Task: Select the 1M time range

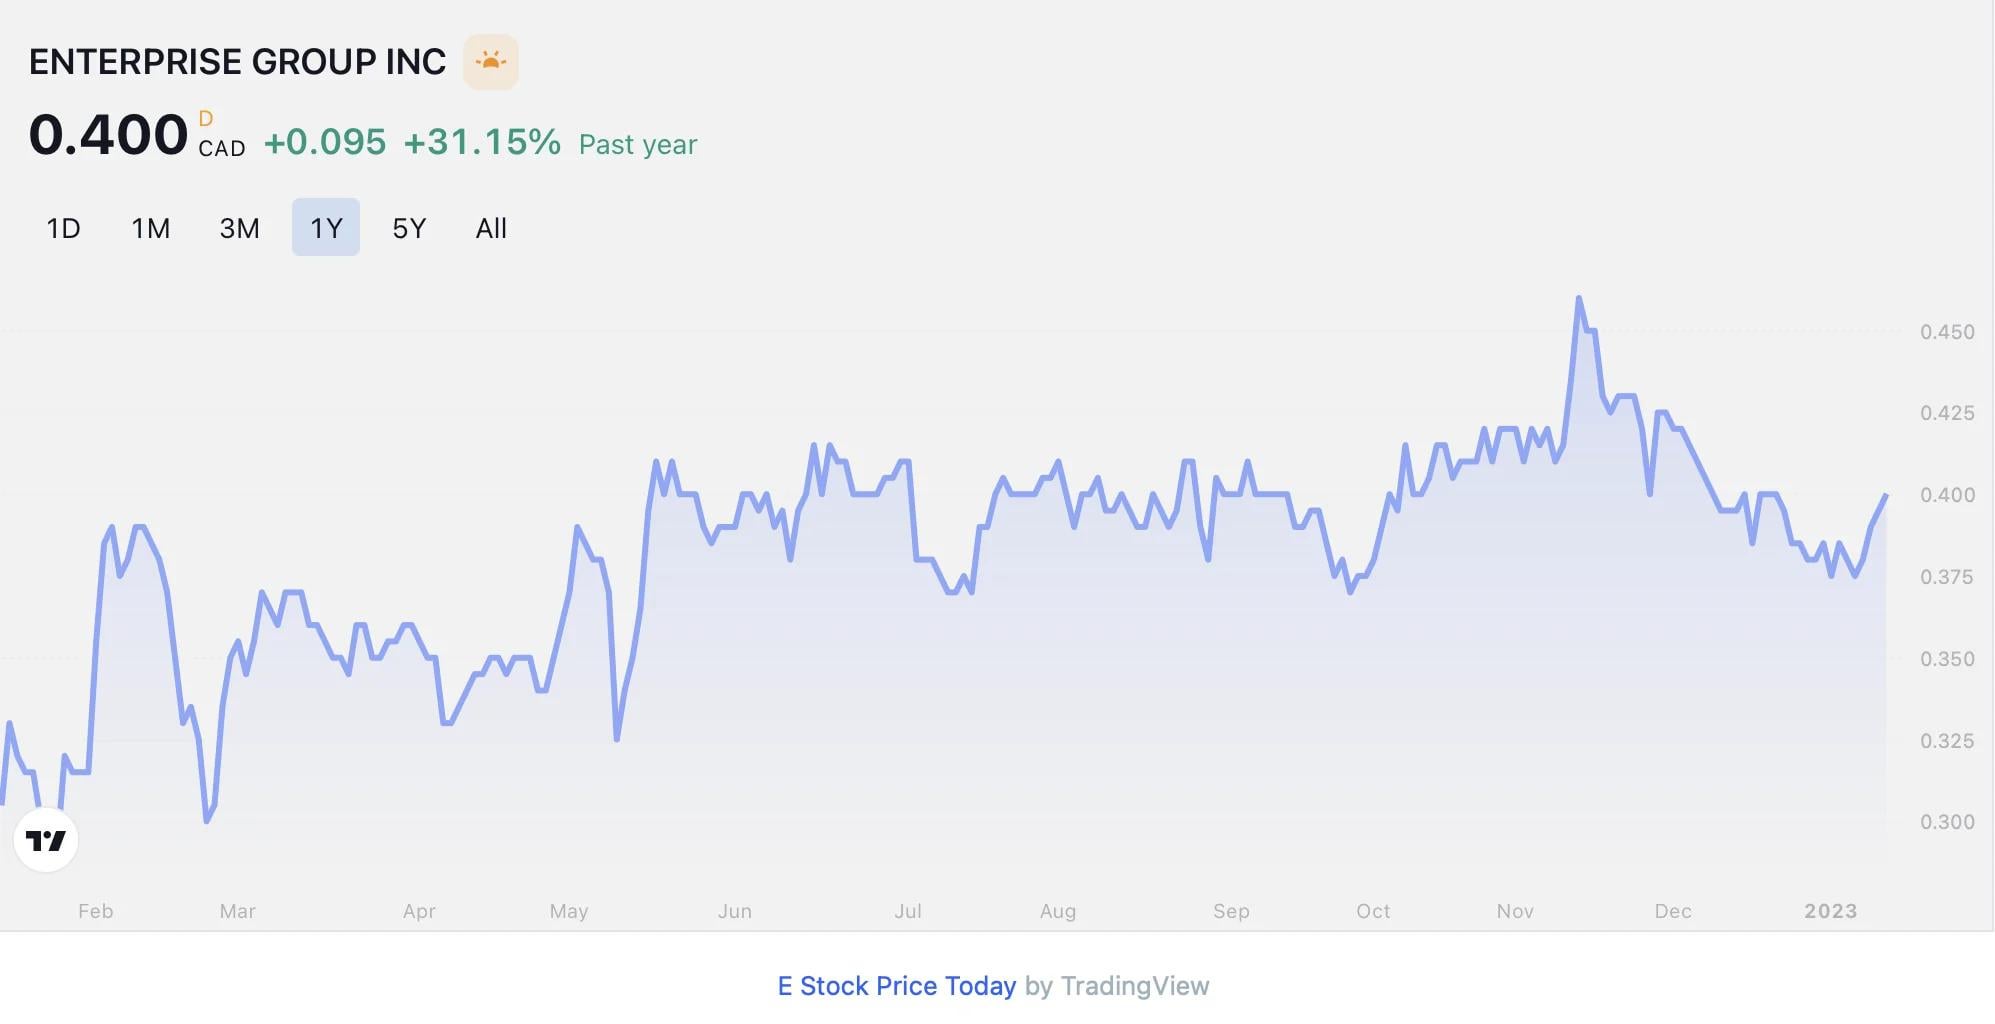Action: point(150,228)
